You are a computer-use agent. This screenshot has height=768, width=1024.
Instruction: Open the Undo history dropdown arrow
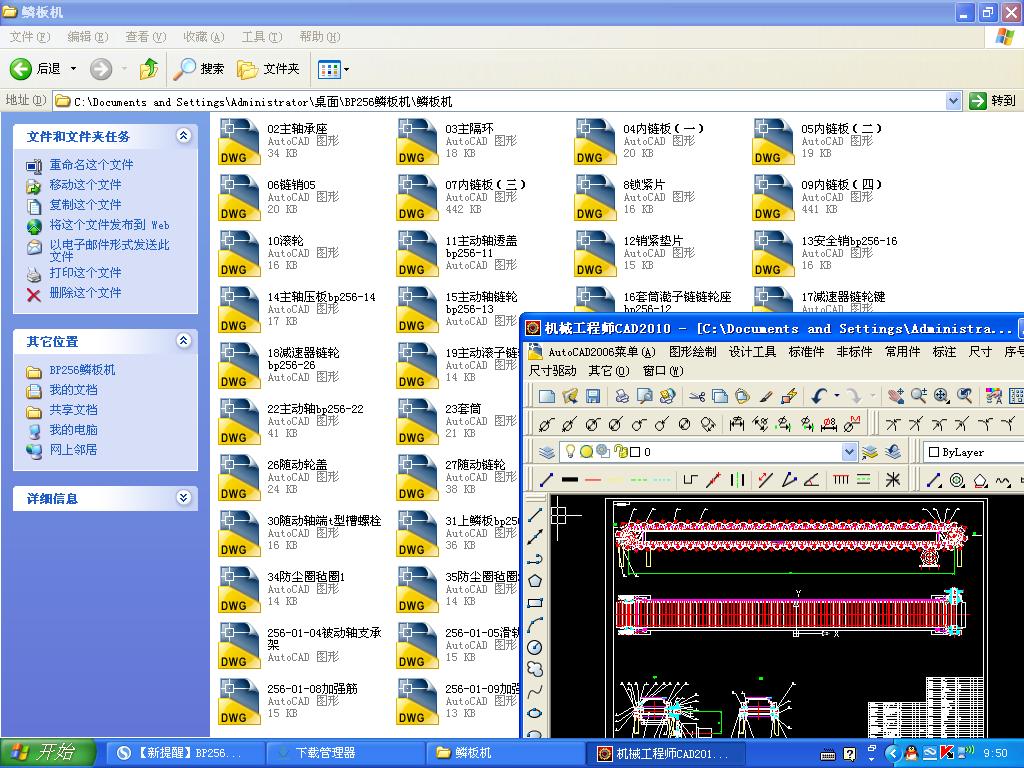834,395
